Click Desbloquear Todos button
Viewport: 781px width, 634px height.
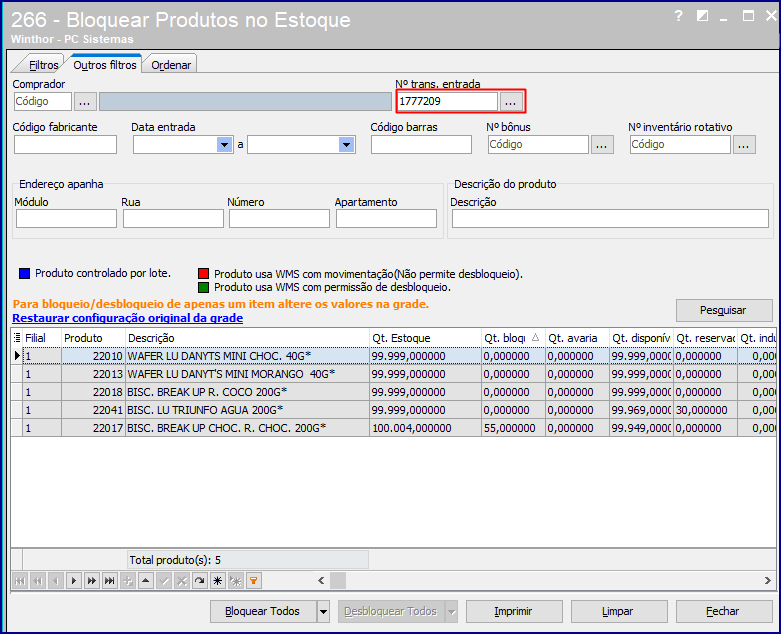(x=391, y=612)
